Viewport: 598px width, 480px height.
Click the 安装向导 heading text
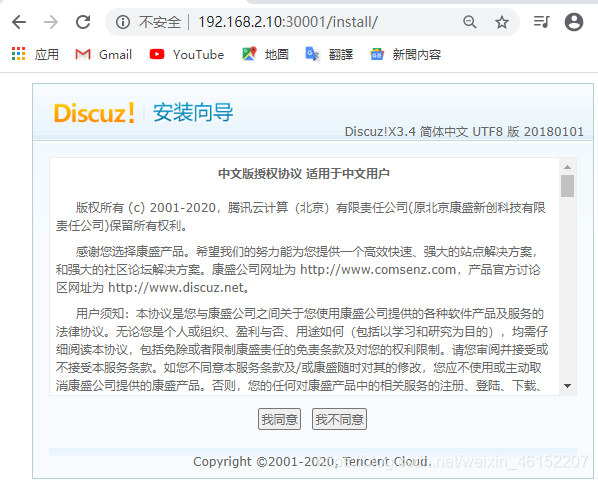pyautogui.click(x=193, y=112)
